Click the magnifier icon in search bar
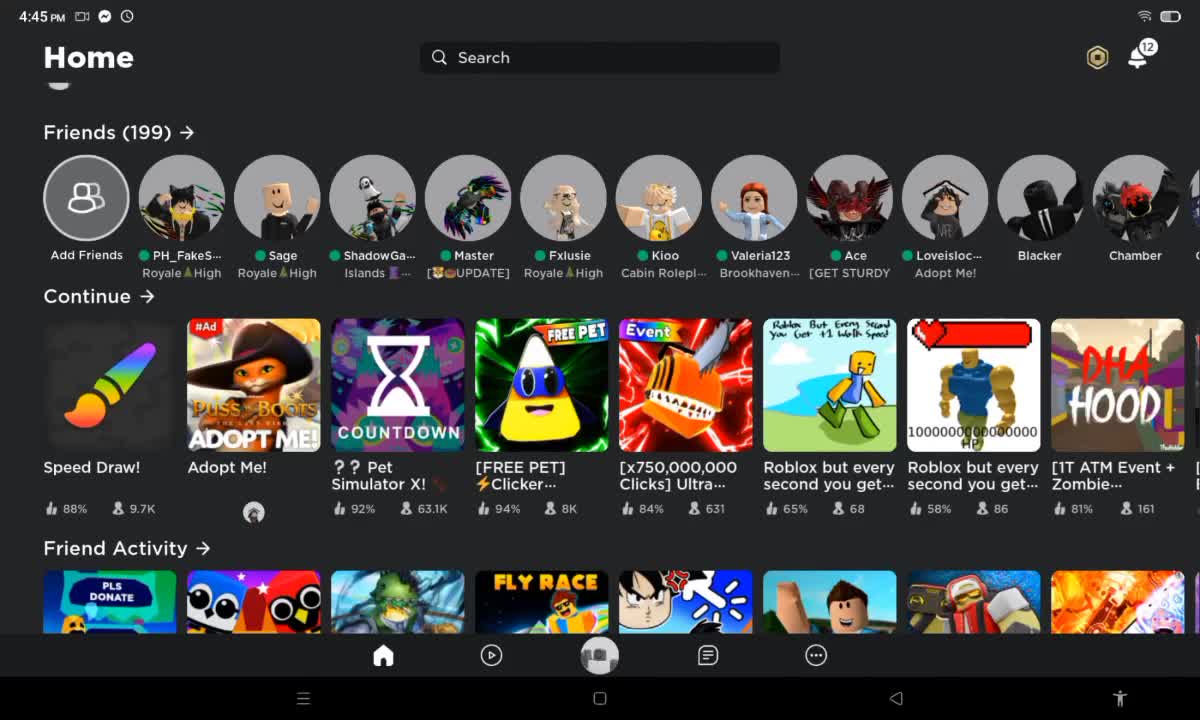The width and height of the screenshot is (1200, 720). coord(439,57)
